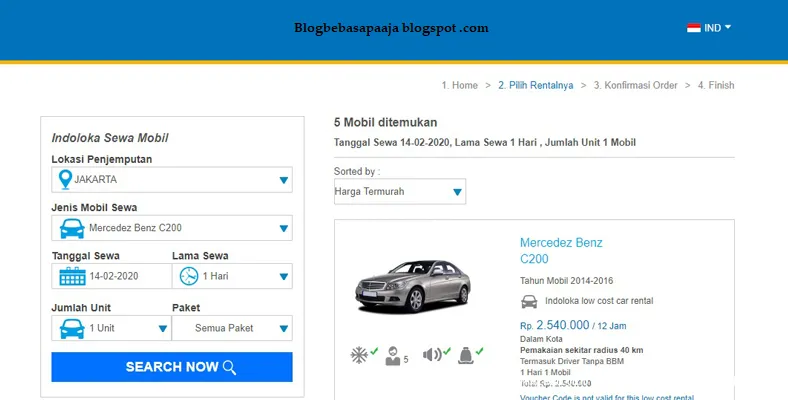Select the 2. Pilih Rentalnya step
Viewport: 788px width, 400px height.
[536, 85]
